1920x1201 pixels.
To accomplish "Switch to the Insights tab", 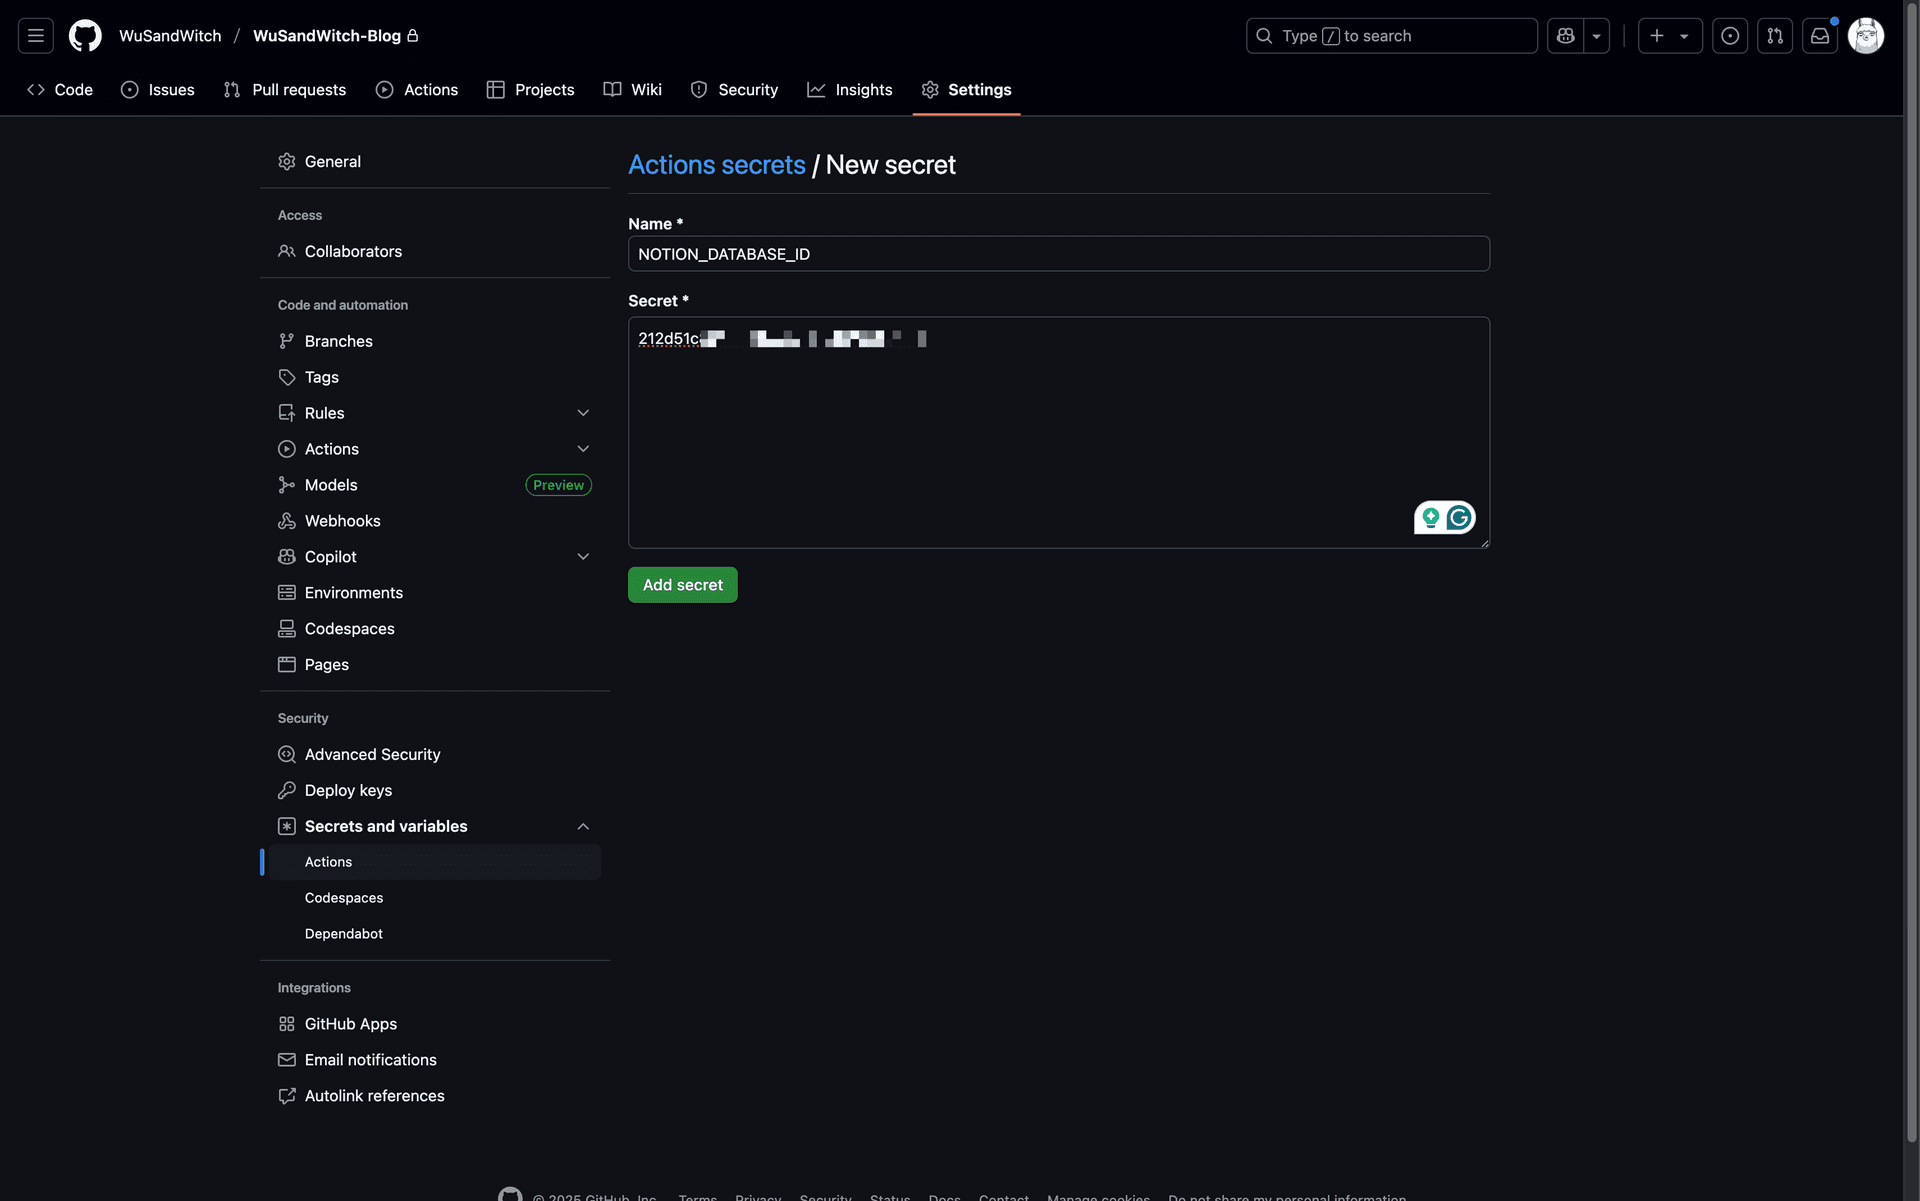I will coord(849,90).
